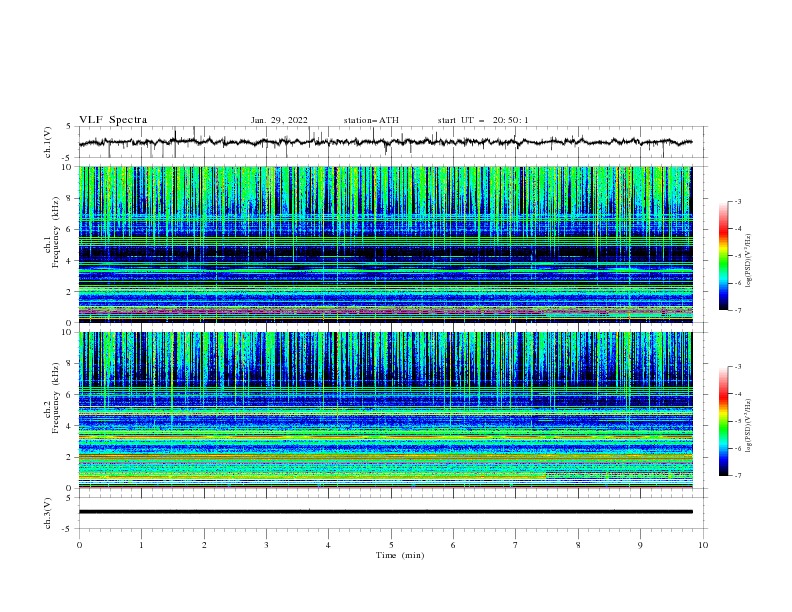Click time axis tick label "3"
792x612 pixels.
pos(266,545)
